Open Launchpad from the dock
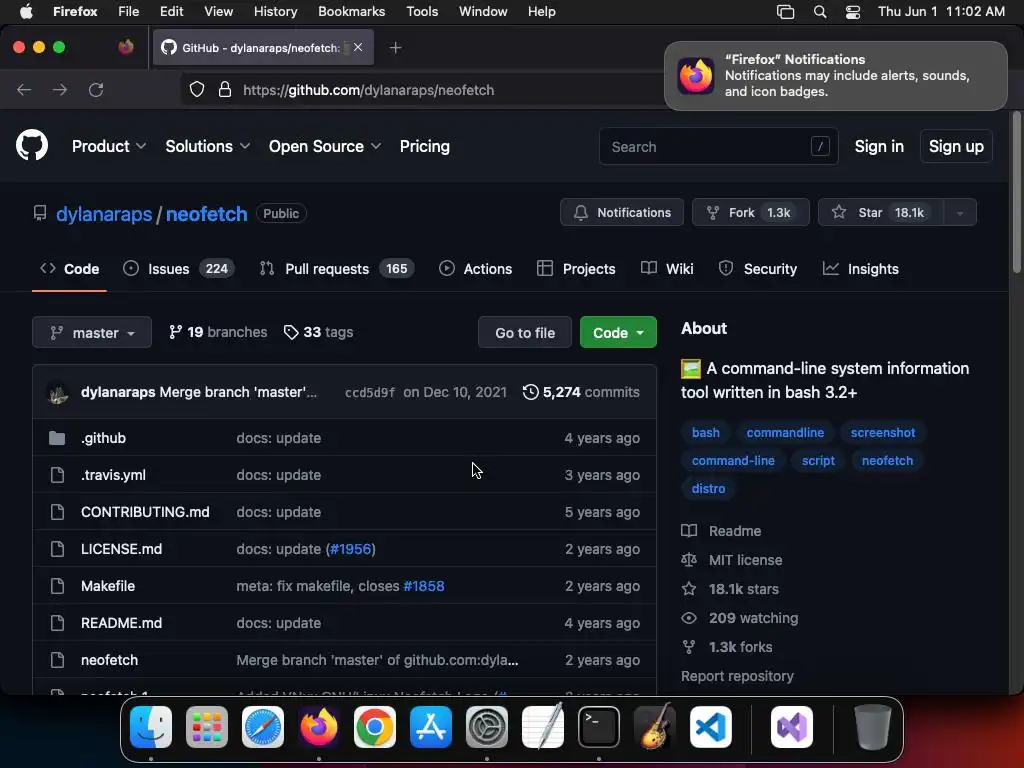This screenshot has width=1024, height=768. 207,727
